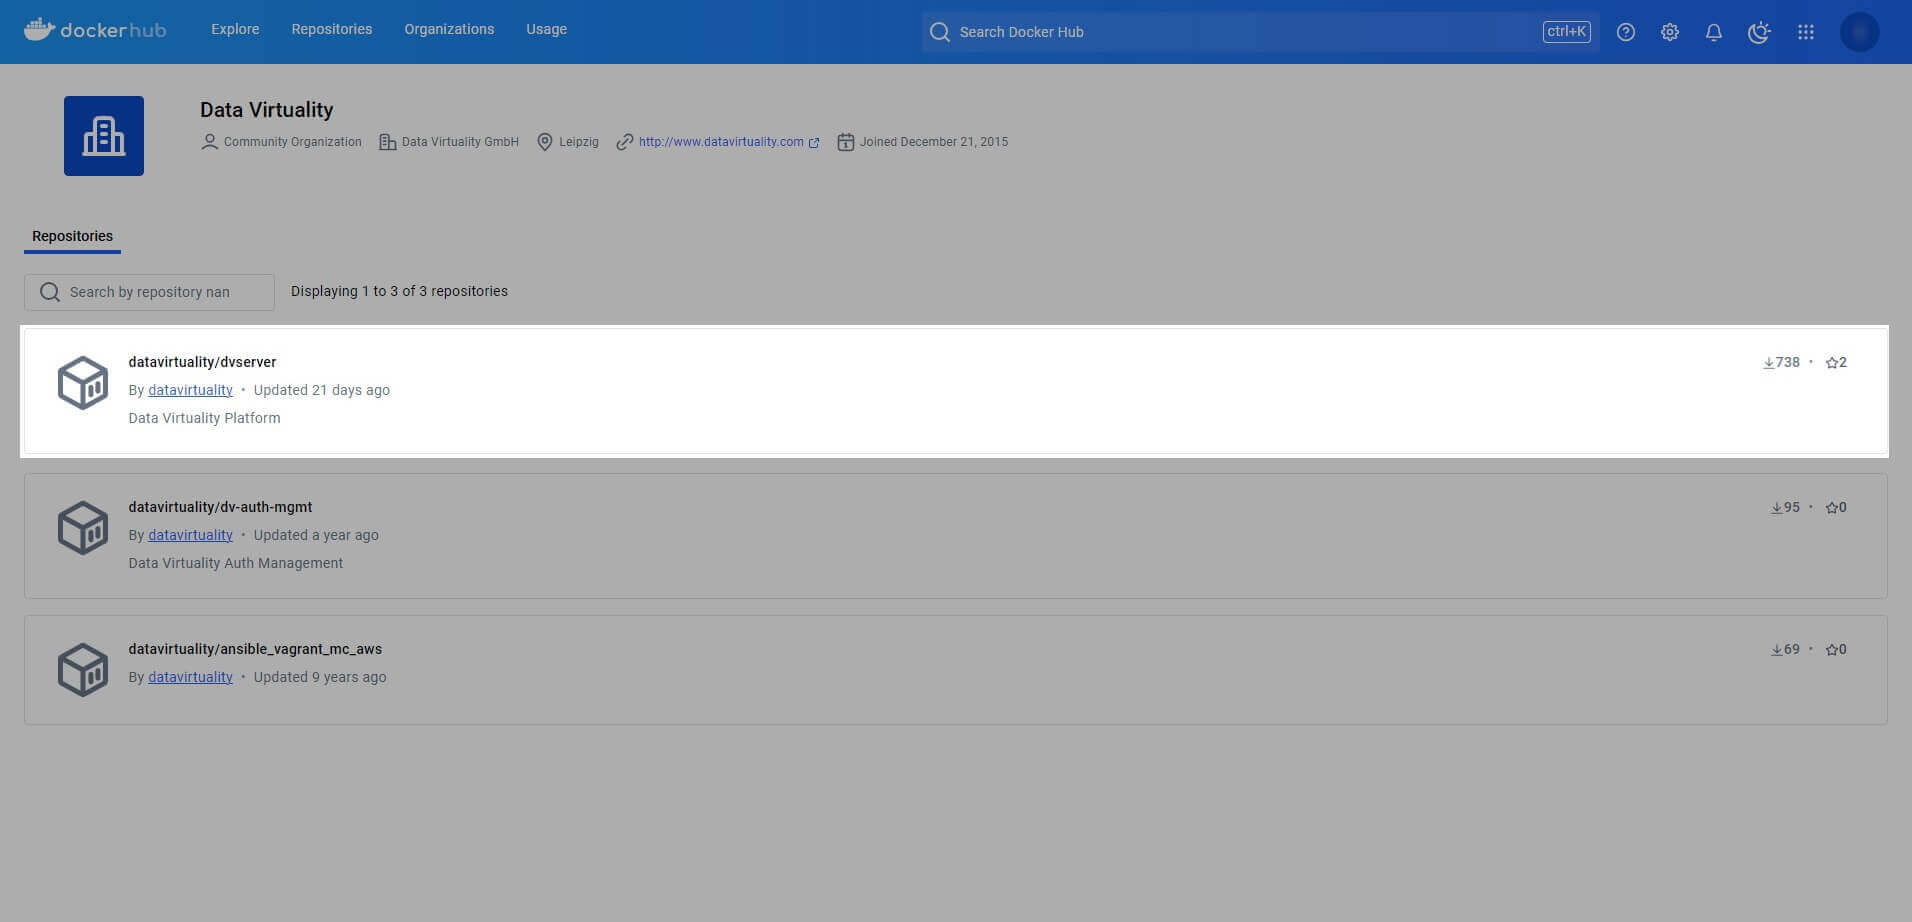Viewport: 1912px width, 922px height.
Task: Focus the Search by repository name field
Action: [x=149, y=292]
